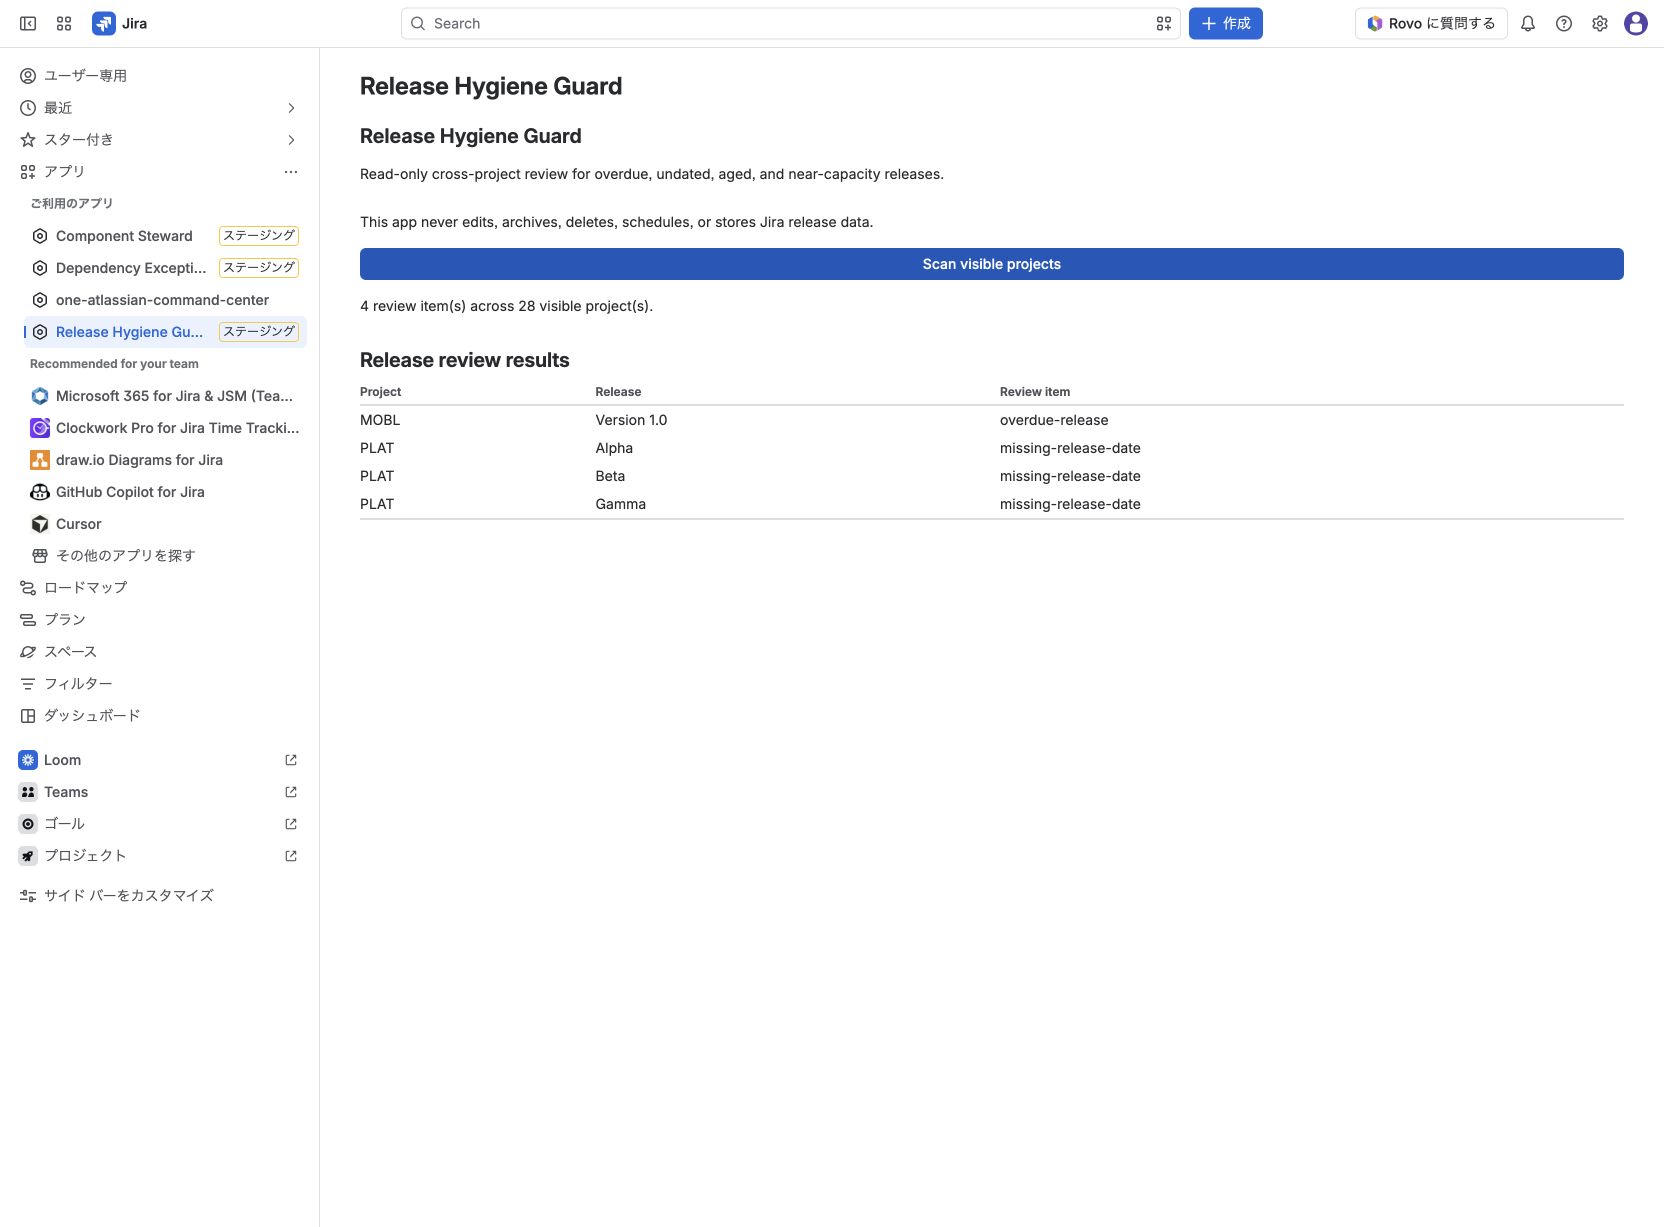Open the help question-mark icon
Screen dimensions: 1664x1227
tap(1564, 23)
